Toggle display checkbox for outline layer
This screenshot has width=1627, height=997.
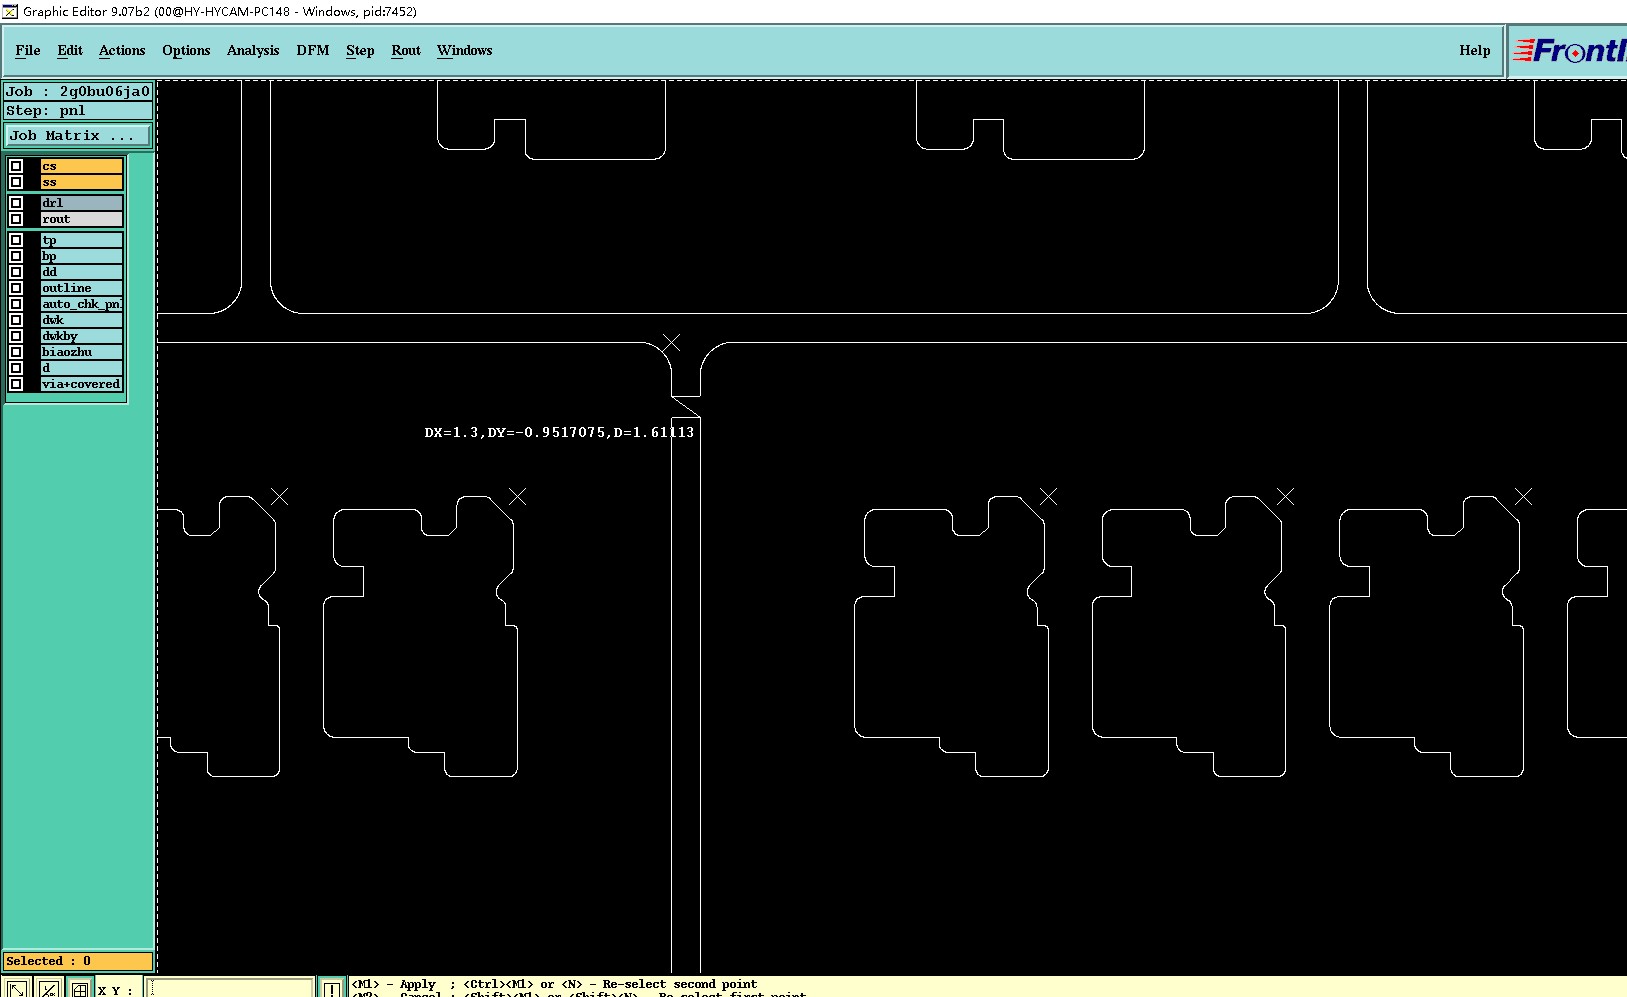coord(16,288)
